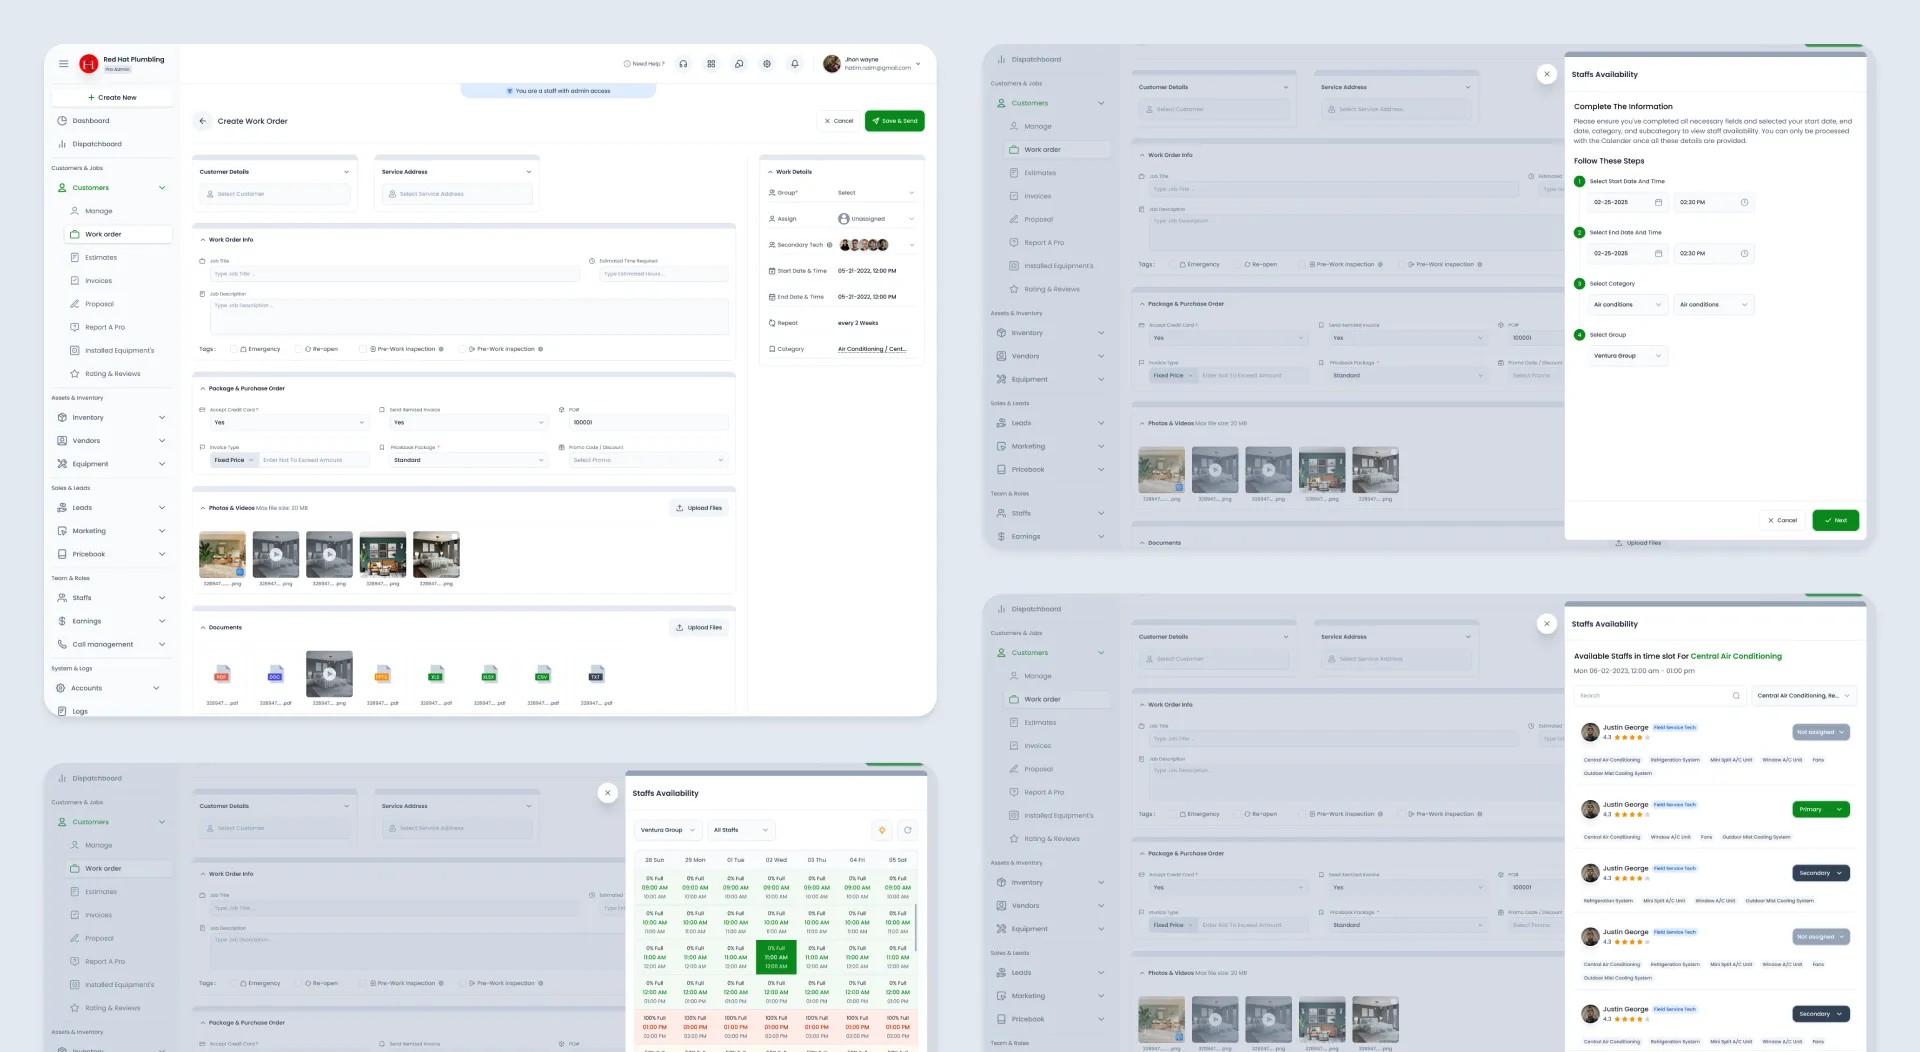Open the Assign Unassigned dropdown

tap(875, 219)
